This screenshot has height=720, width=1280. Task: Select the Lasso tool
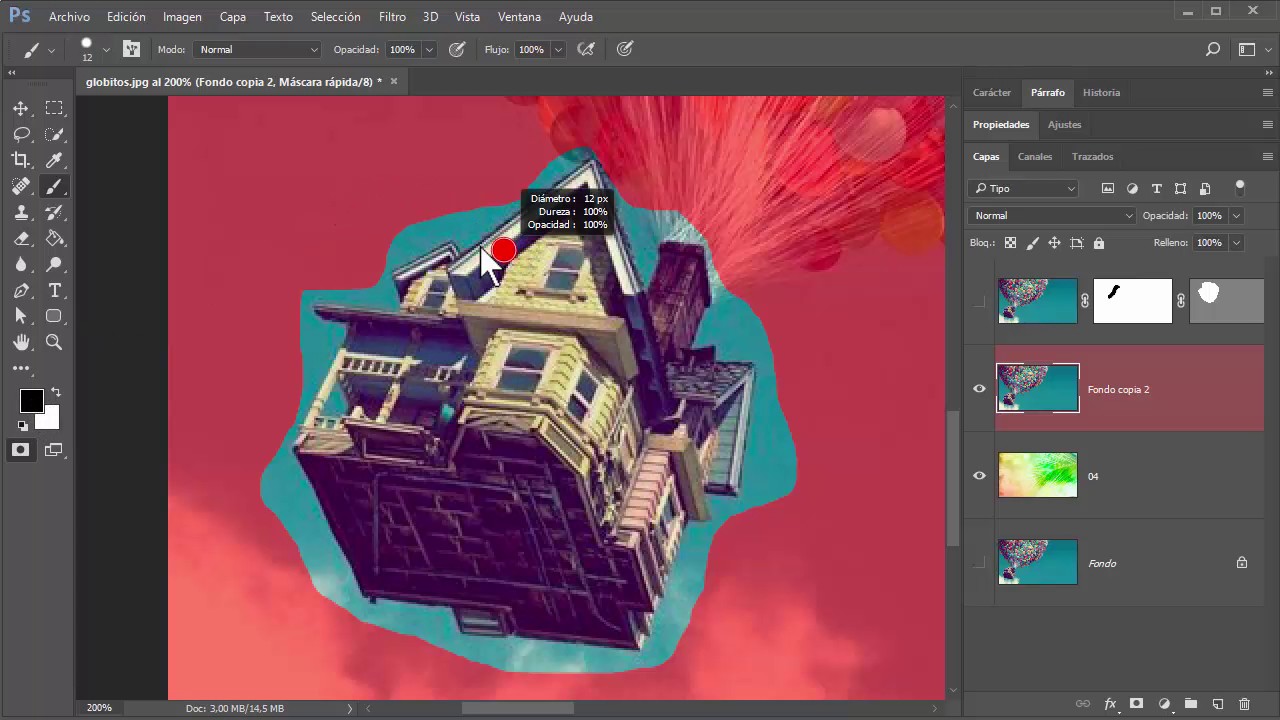[21, 134]
